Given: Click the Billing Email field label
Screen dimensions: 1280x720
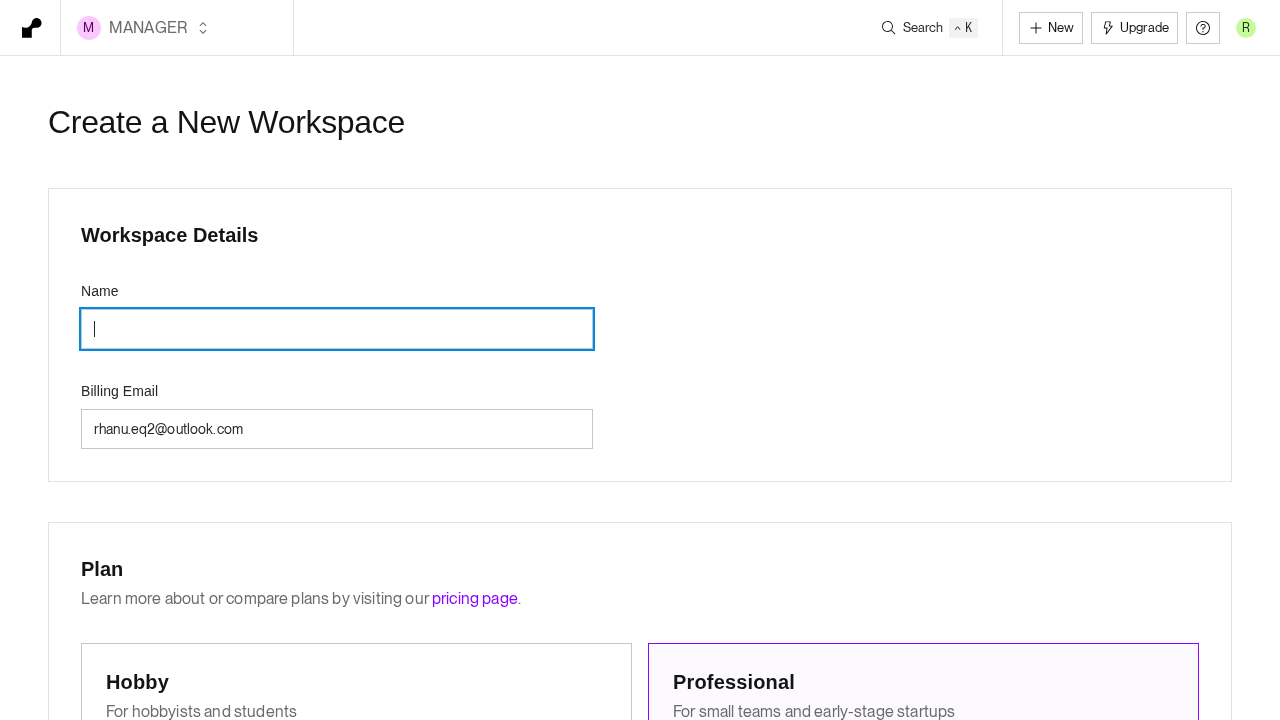Looking at the screenshot, I should pos(119,391).
